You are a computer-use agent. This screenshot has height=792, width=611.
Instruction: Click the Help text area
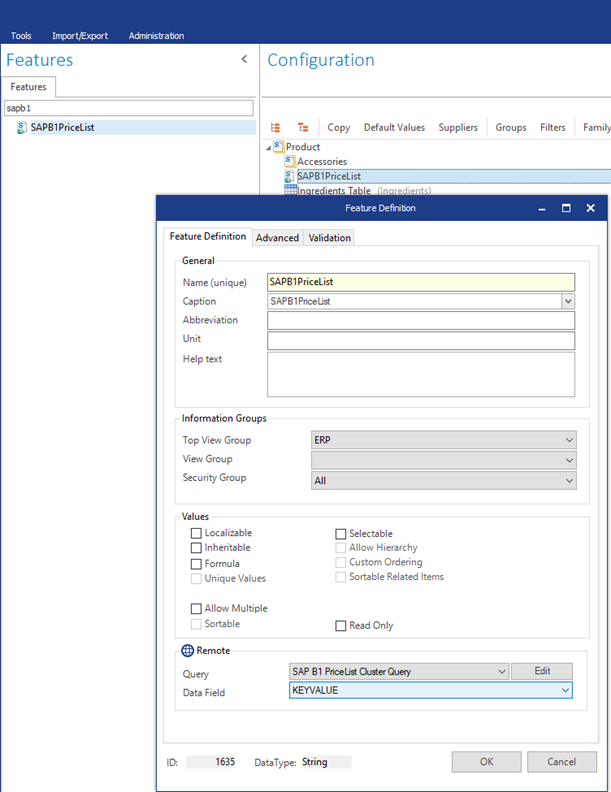(x=421, y=374)
